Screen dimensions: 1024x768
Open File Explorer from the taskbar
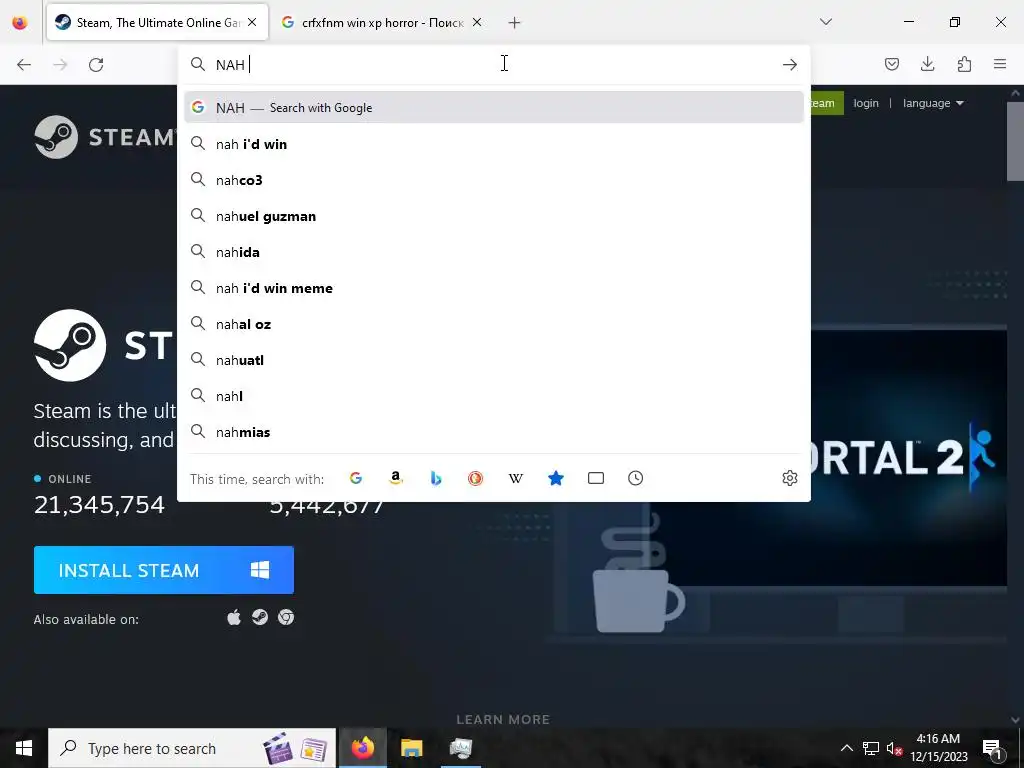[x=411, y=748]
